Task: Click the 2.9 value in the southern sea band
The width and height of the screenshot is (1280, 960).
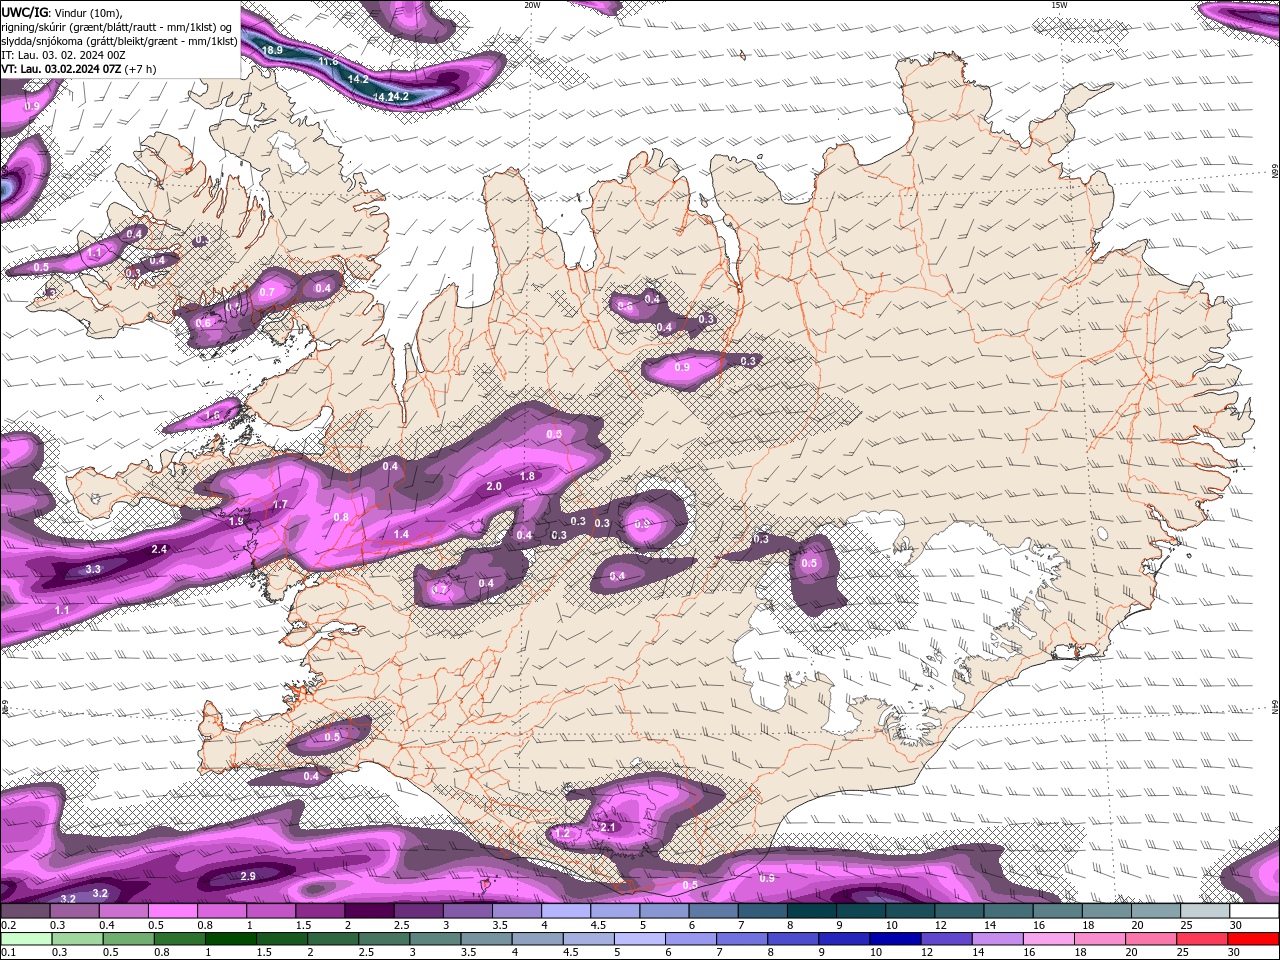Action: tap(248, 876)
